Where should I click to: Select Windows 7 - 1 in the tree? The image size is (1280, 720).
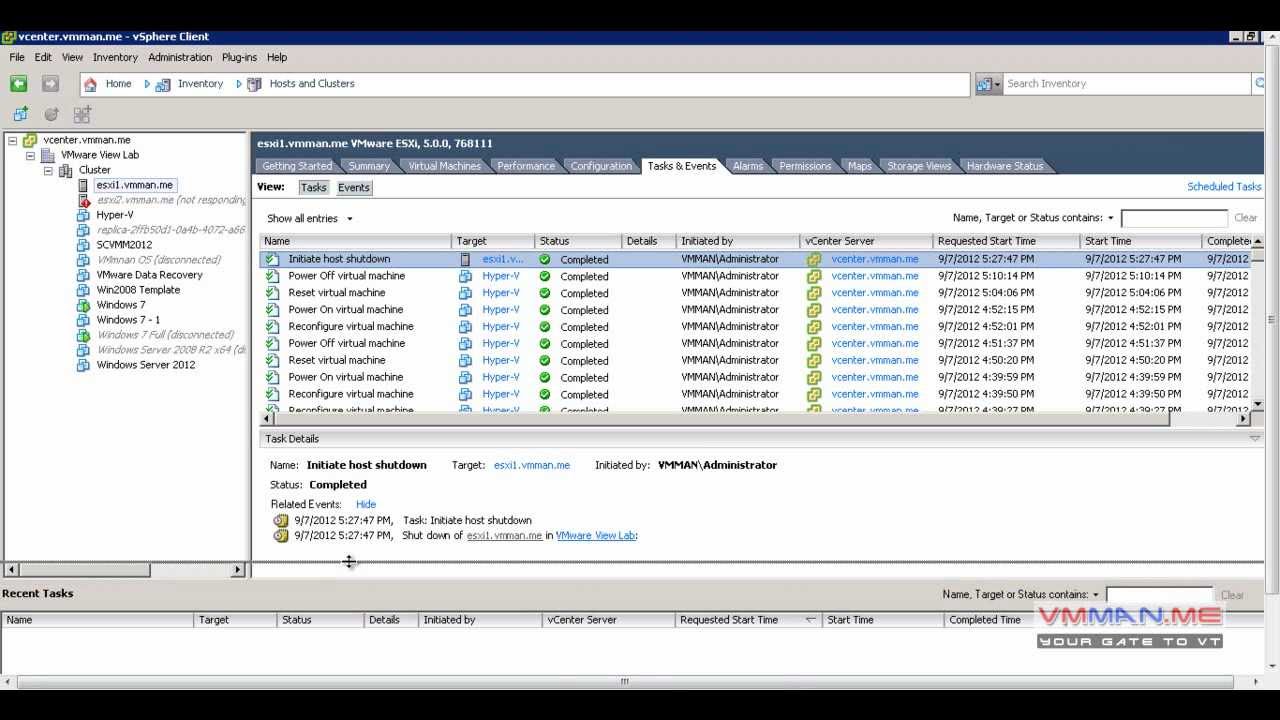(x=128, y=321)
